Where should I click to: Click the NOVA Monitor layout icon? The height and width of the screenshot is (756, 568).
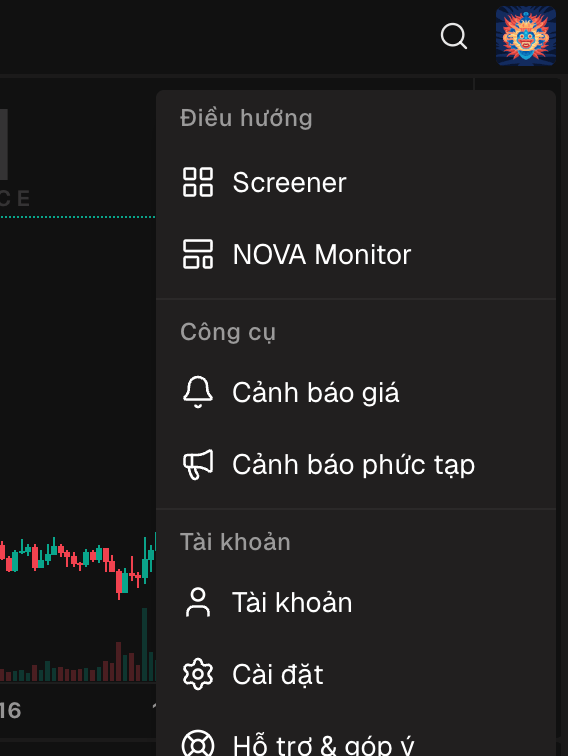(x=198, y=254)
